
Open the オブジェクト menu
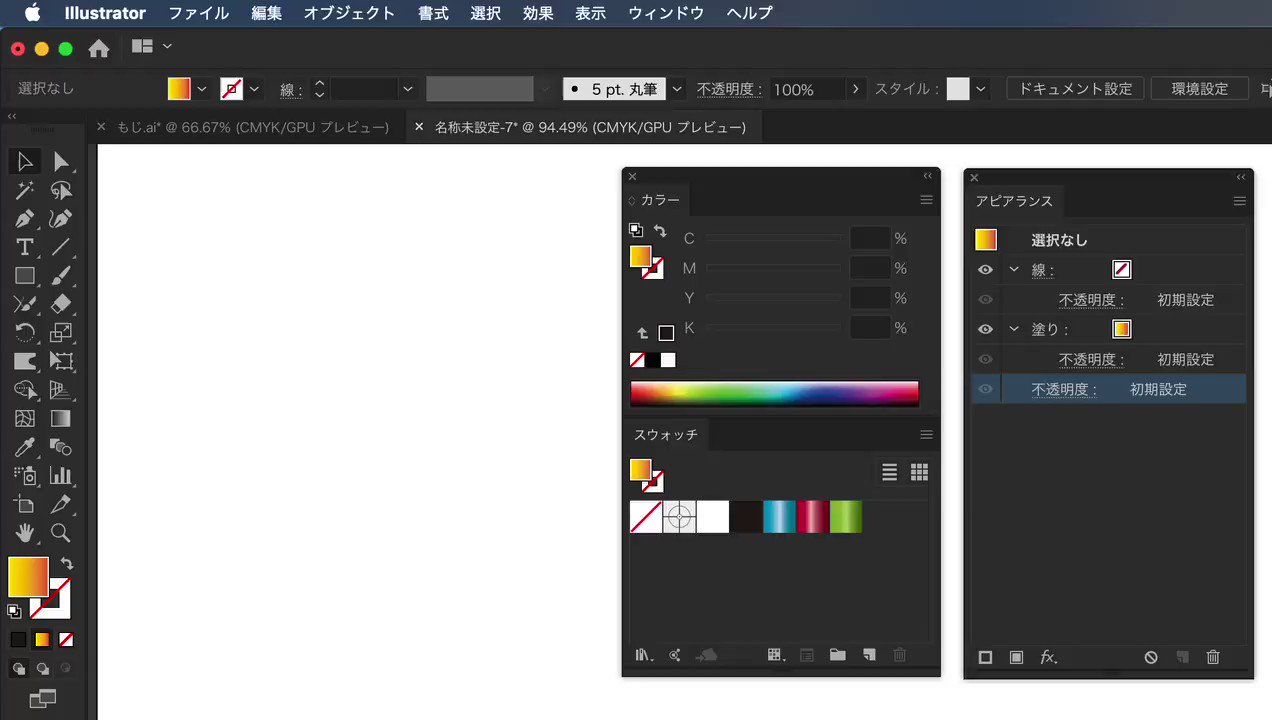tap(350, 13)
